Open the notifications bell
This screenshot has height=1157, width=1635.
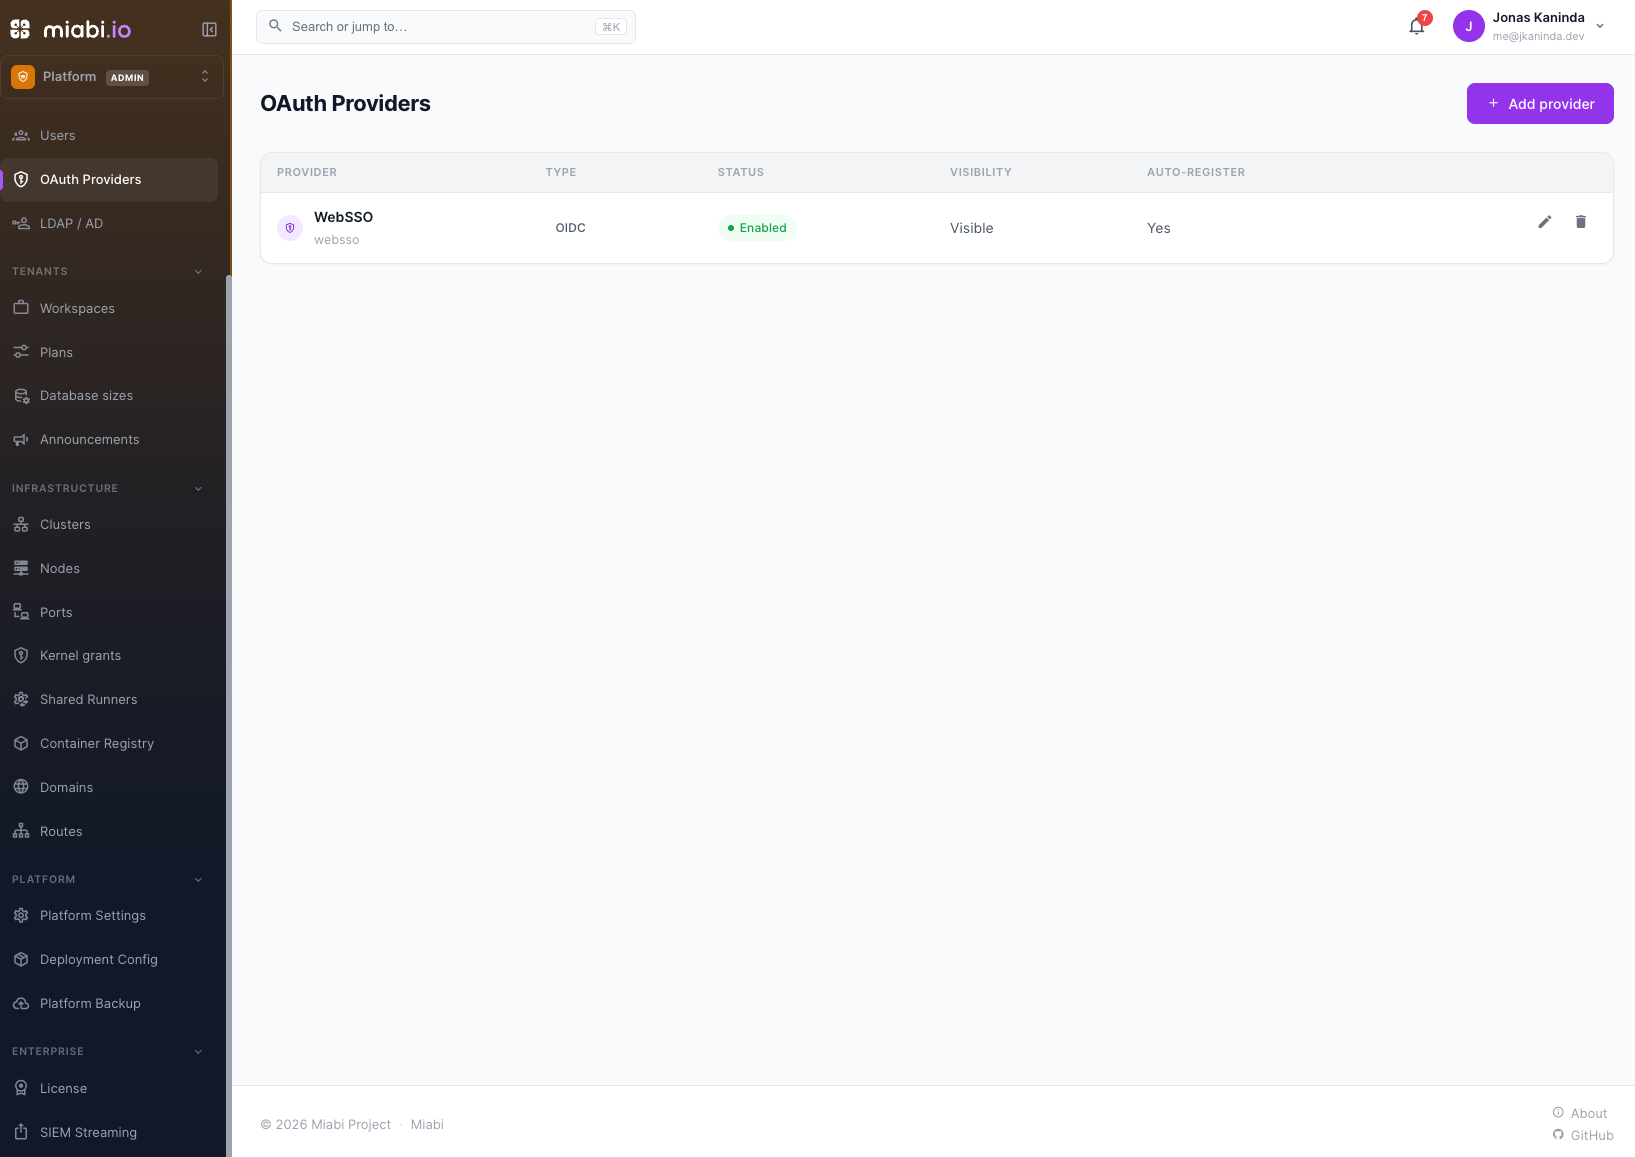(x=1417, y=27)
